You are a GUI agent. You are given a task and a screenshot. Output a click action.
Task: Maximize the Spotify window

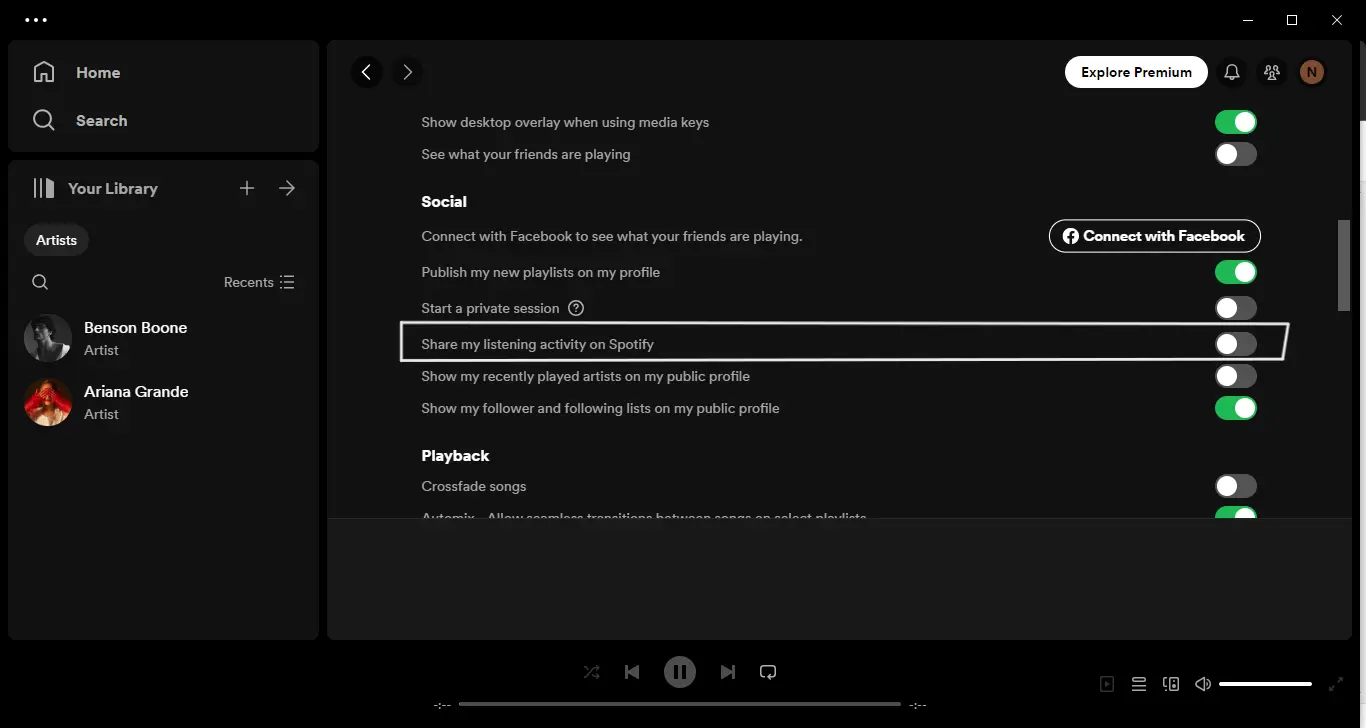1292,20
